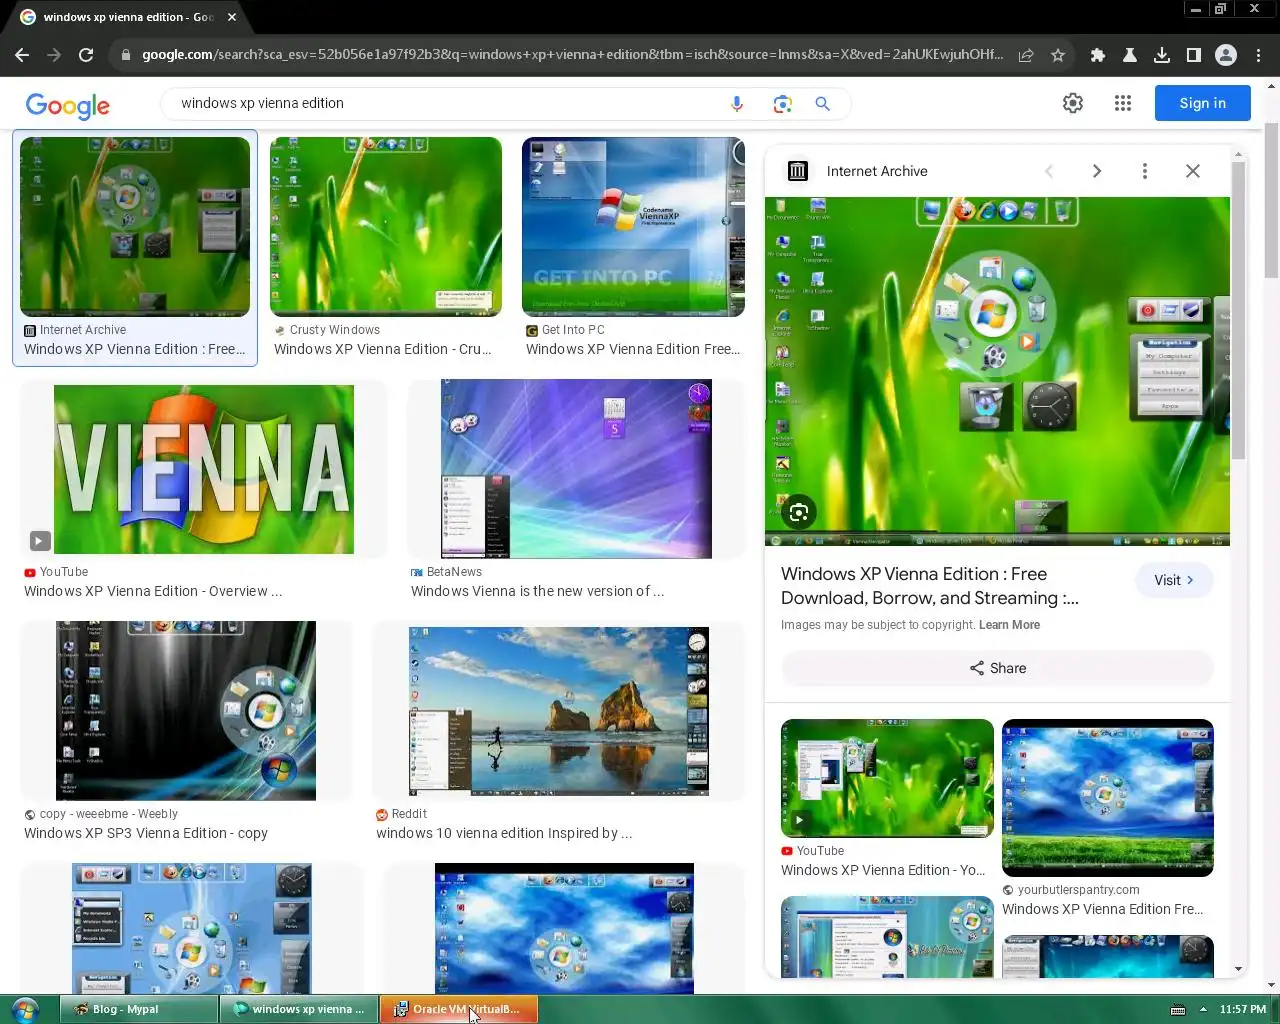Go to the Google logo homepage

68,105
